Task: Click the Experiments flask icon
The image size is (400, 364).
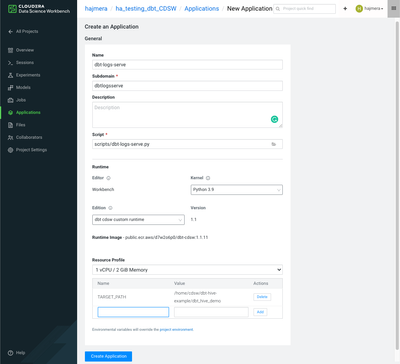Action: tap(10, 75)
